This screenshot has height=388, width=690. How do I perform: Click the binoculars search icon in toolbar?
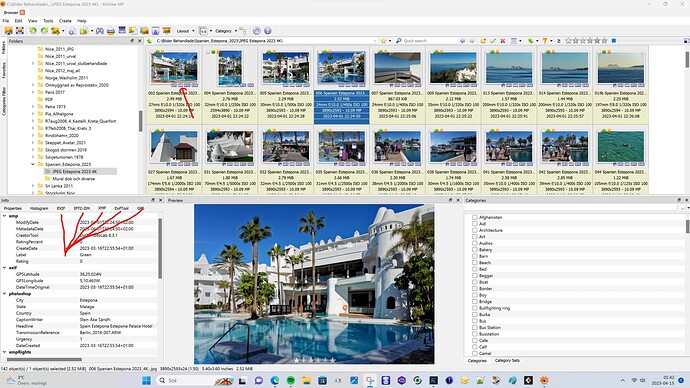pyautogui.click(x=100, y=31)
